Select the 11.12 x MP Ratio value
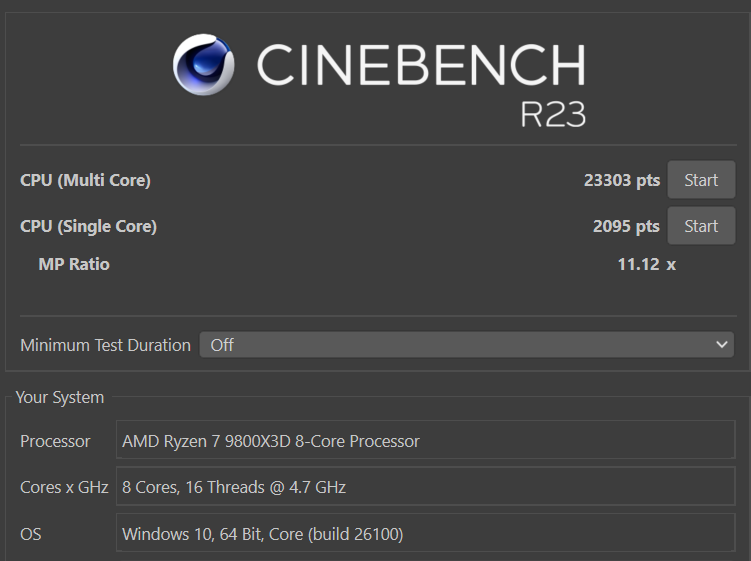 [x=647, y=264]
